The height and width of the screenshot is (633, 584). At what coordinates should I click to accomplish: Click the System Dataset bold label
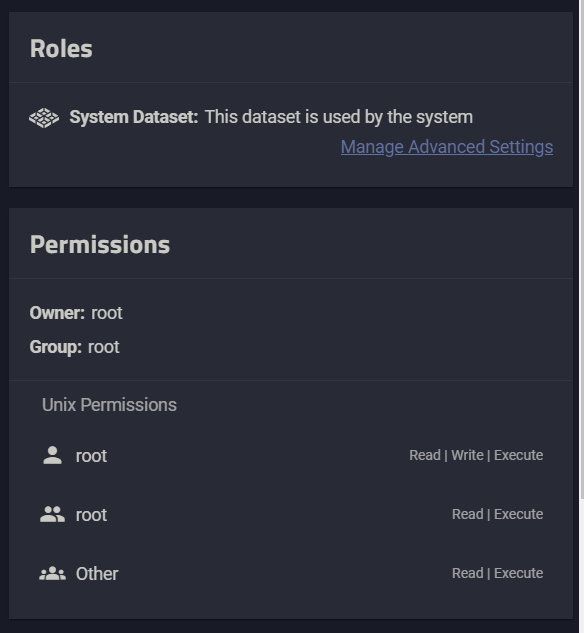[x=134, y=117]
